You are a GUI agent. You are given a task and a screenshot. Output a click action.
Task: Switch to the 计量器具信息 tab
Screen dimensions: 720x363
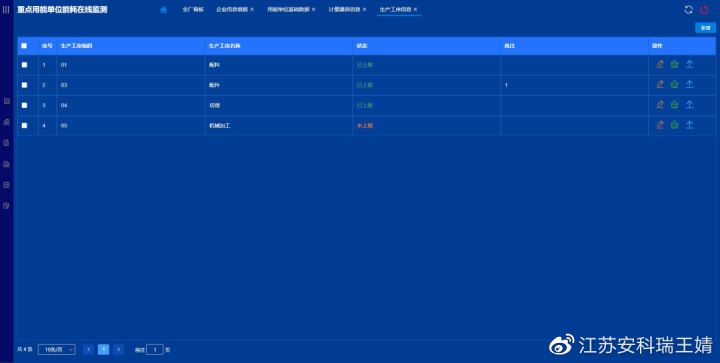[x=344, y=10]
